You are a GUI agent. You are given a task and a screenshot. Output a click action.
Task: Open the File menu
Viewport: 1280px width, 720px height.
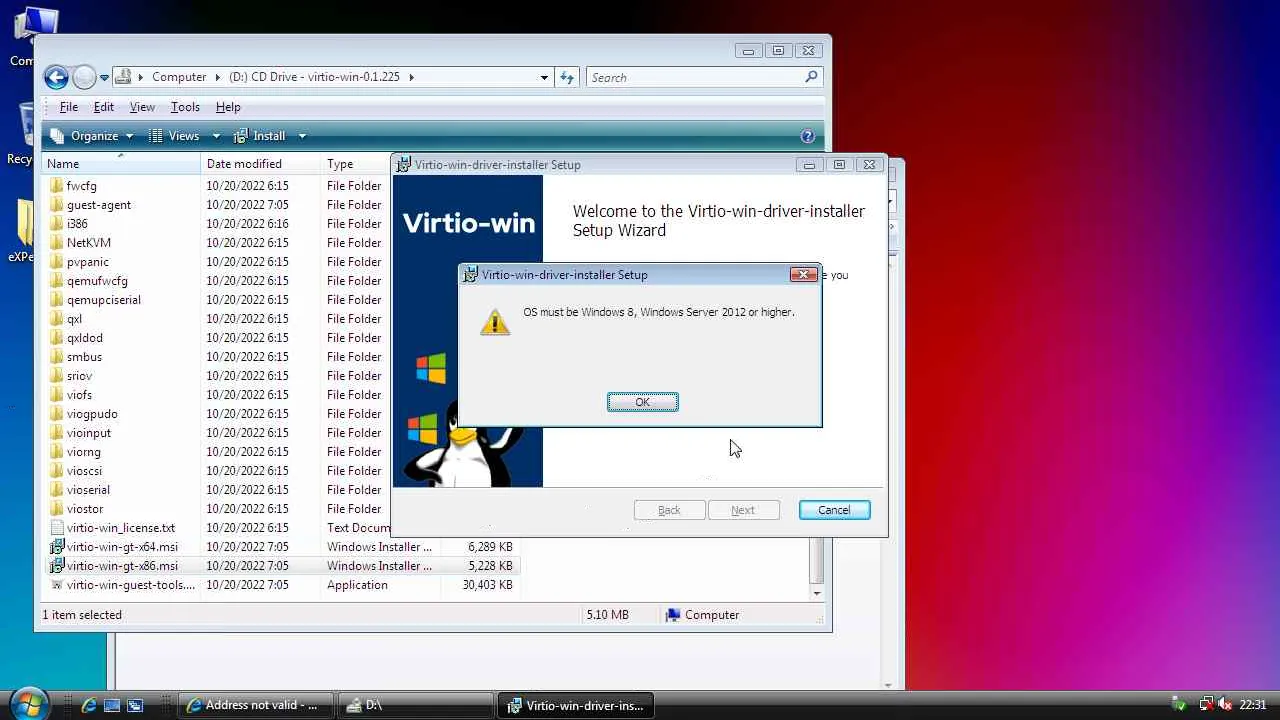(69, 107)
